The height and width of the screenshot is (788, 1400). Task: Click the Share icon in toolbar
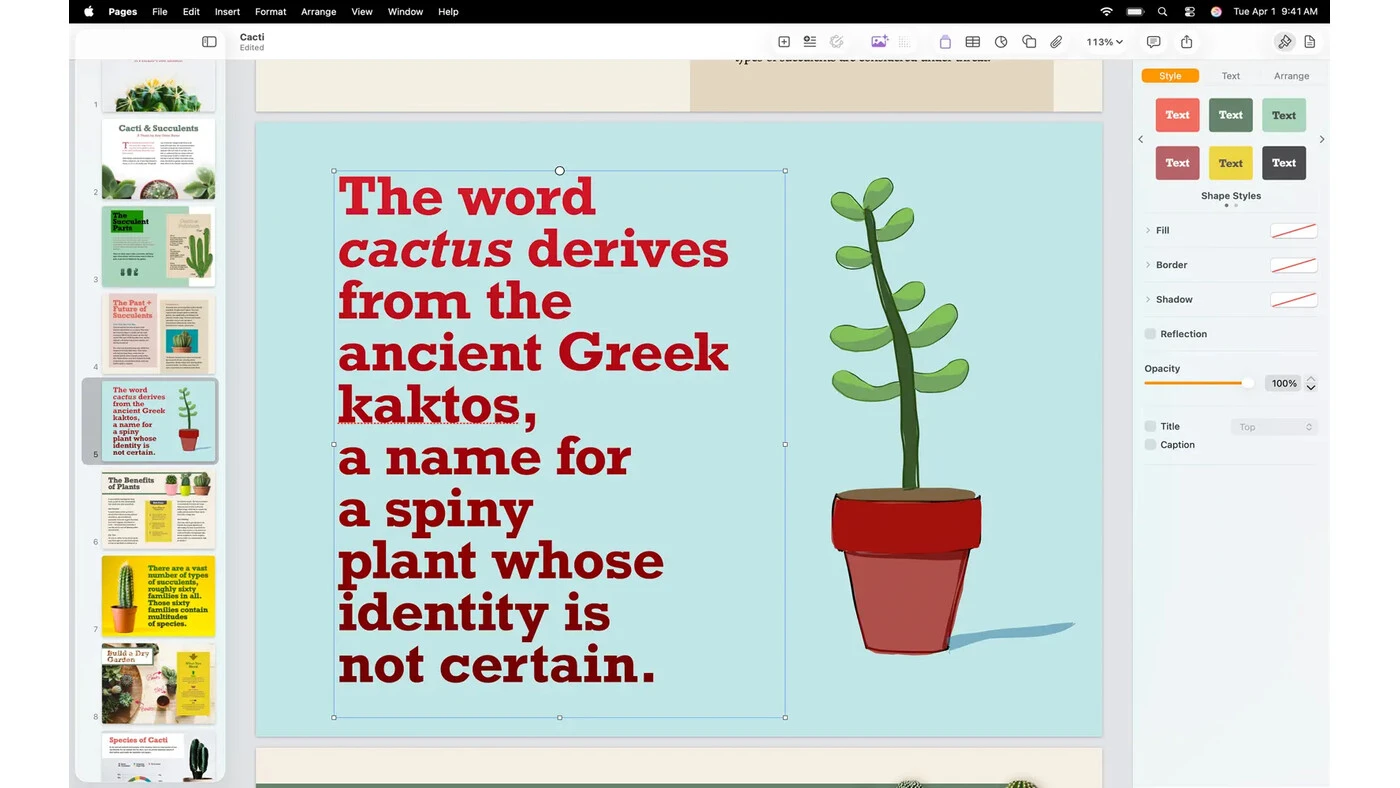click(x=1186, y=42)
